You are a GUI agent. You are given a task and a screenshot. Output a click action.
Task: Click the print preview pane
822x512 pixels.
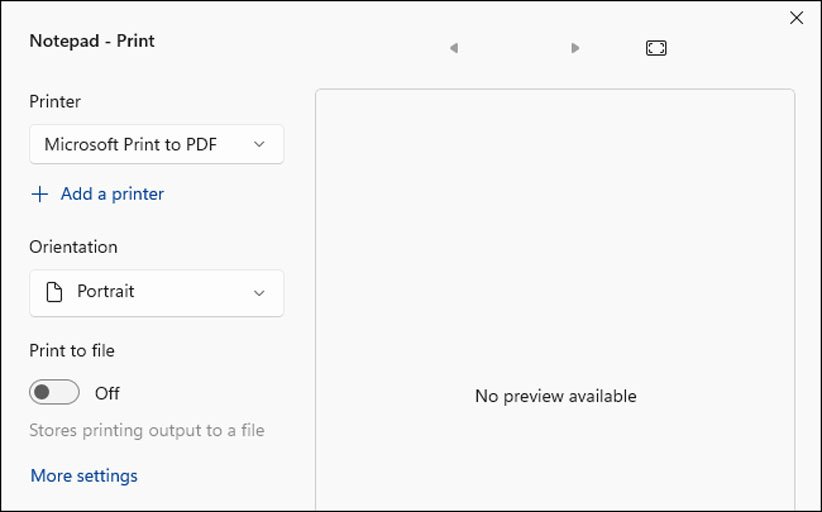[x=555, y=250]
